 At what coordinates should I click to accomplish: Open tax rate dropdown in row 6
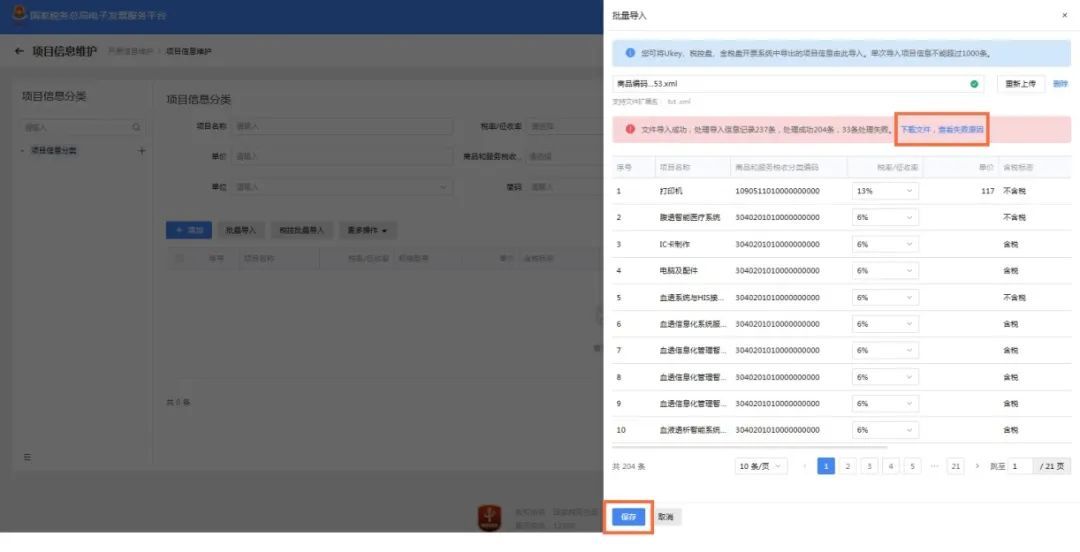885,324
